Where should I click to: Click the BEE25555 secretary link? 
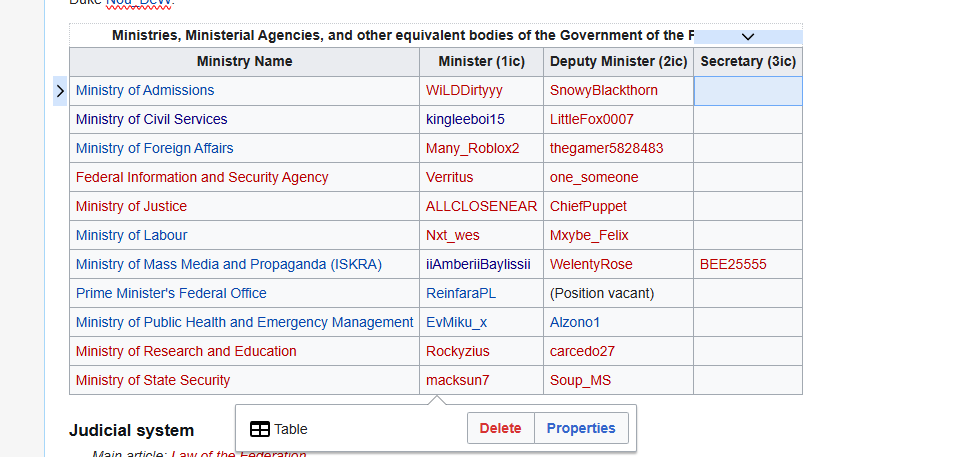pyautogui.click(x=733, y=264)
